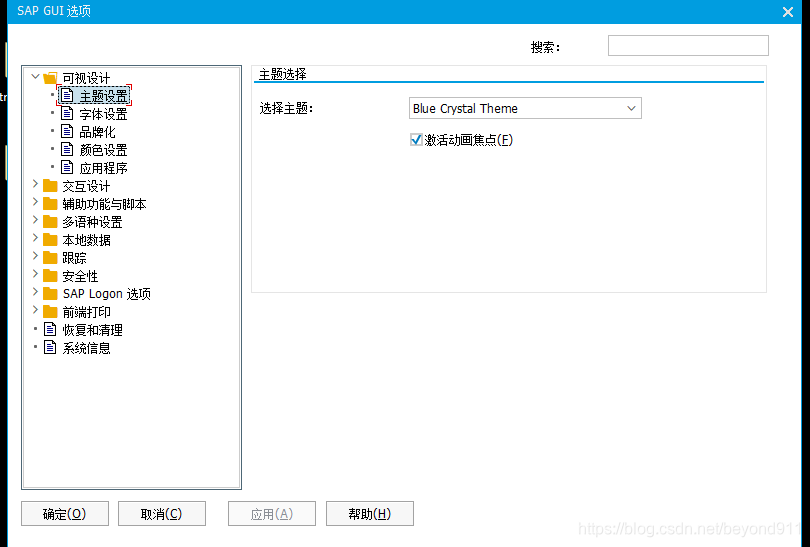The width and height of the screenshot is (810, 547).
Task: Expand the 多语种设置 tree node
Action: click(x=35, y=220)
